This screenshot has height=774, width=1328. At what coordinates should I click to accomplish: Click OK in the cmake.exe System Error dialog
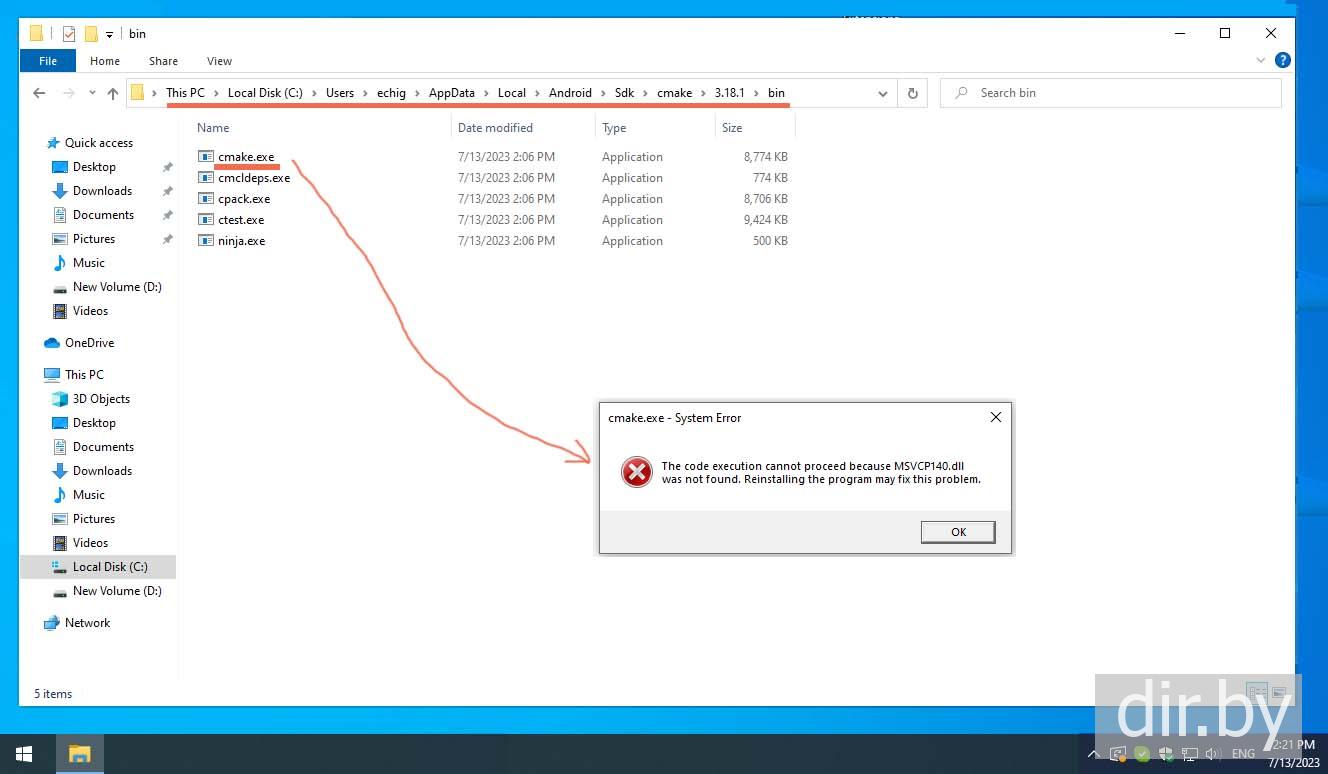tap(958, 532)
